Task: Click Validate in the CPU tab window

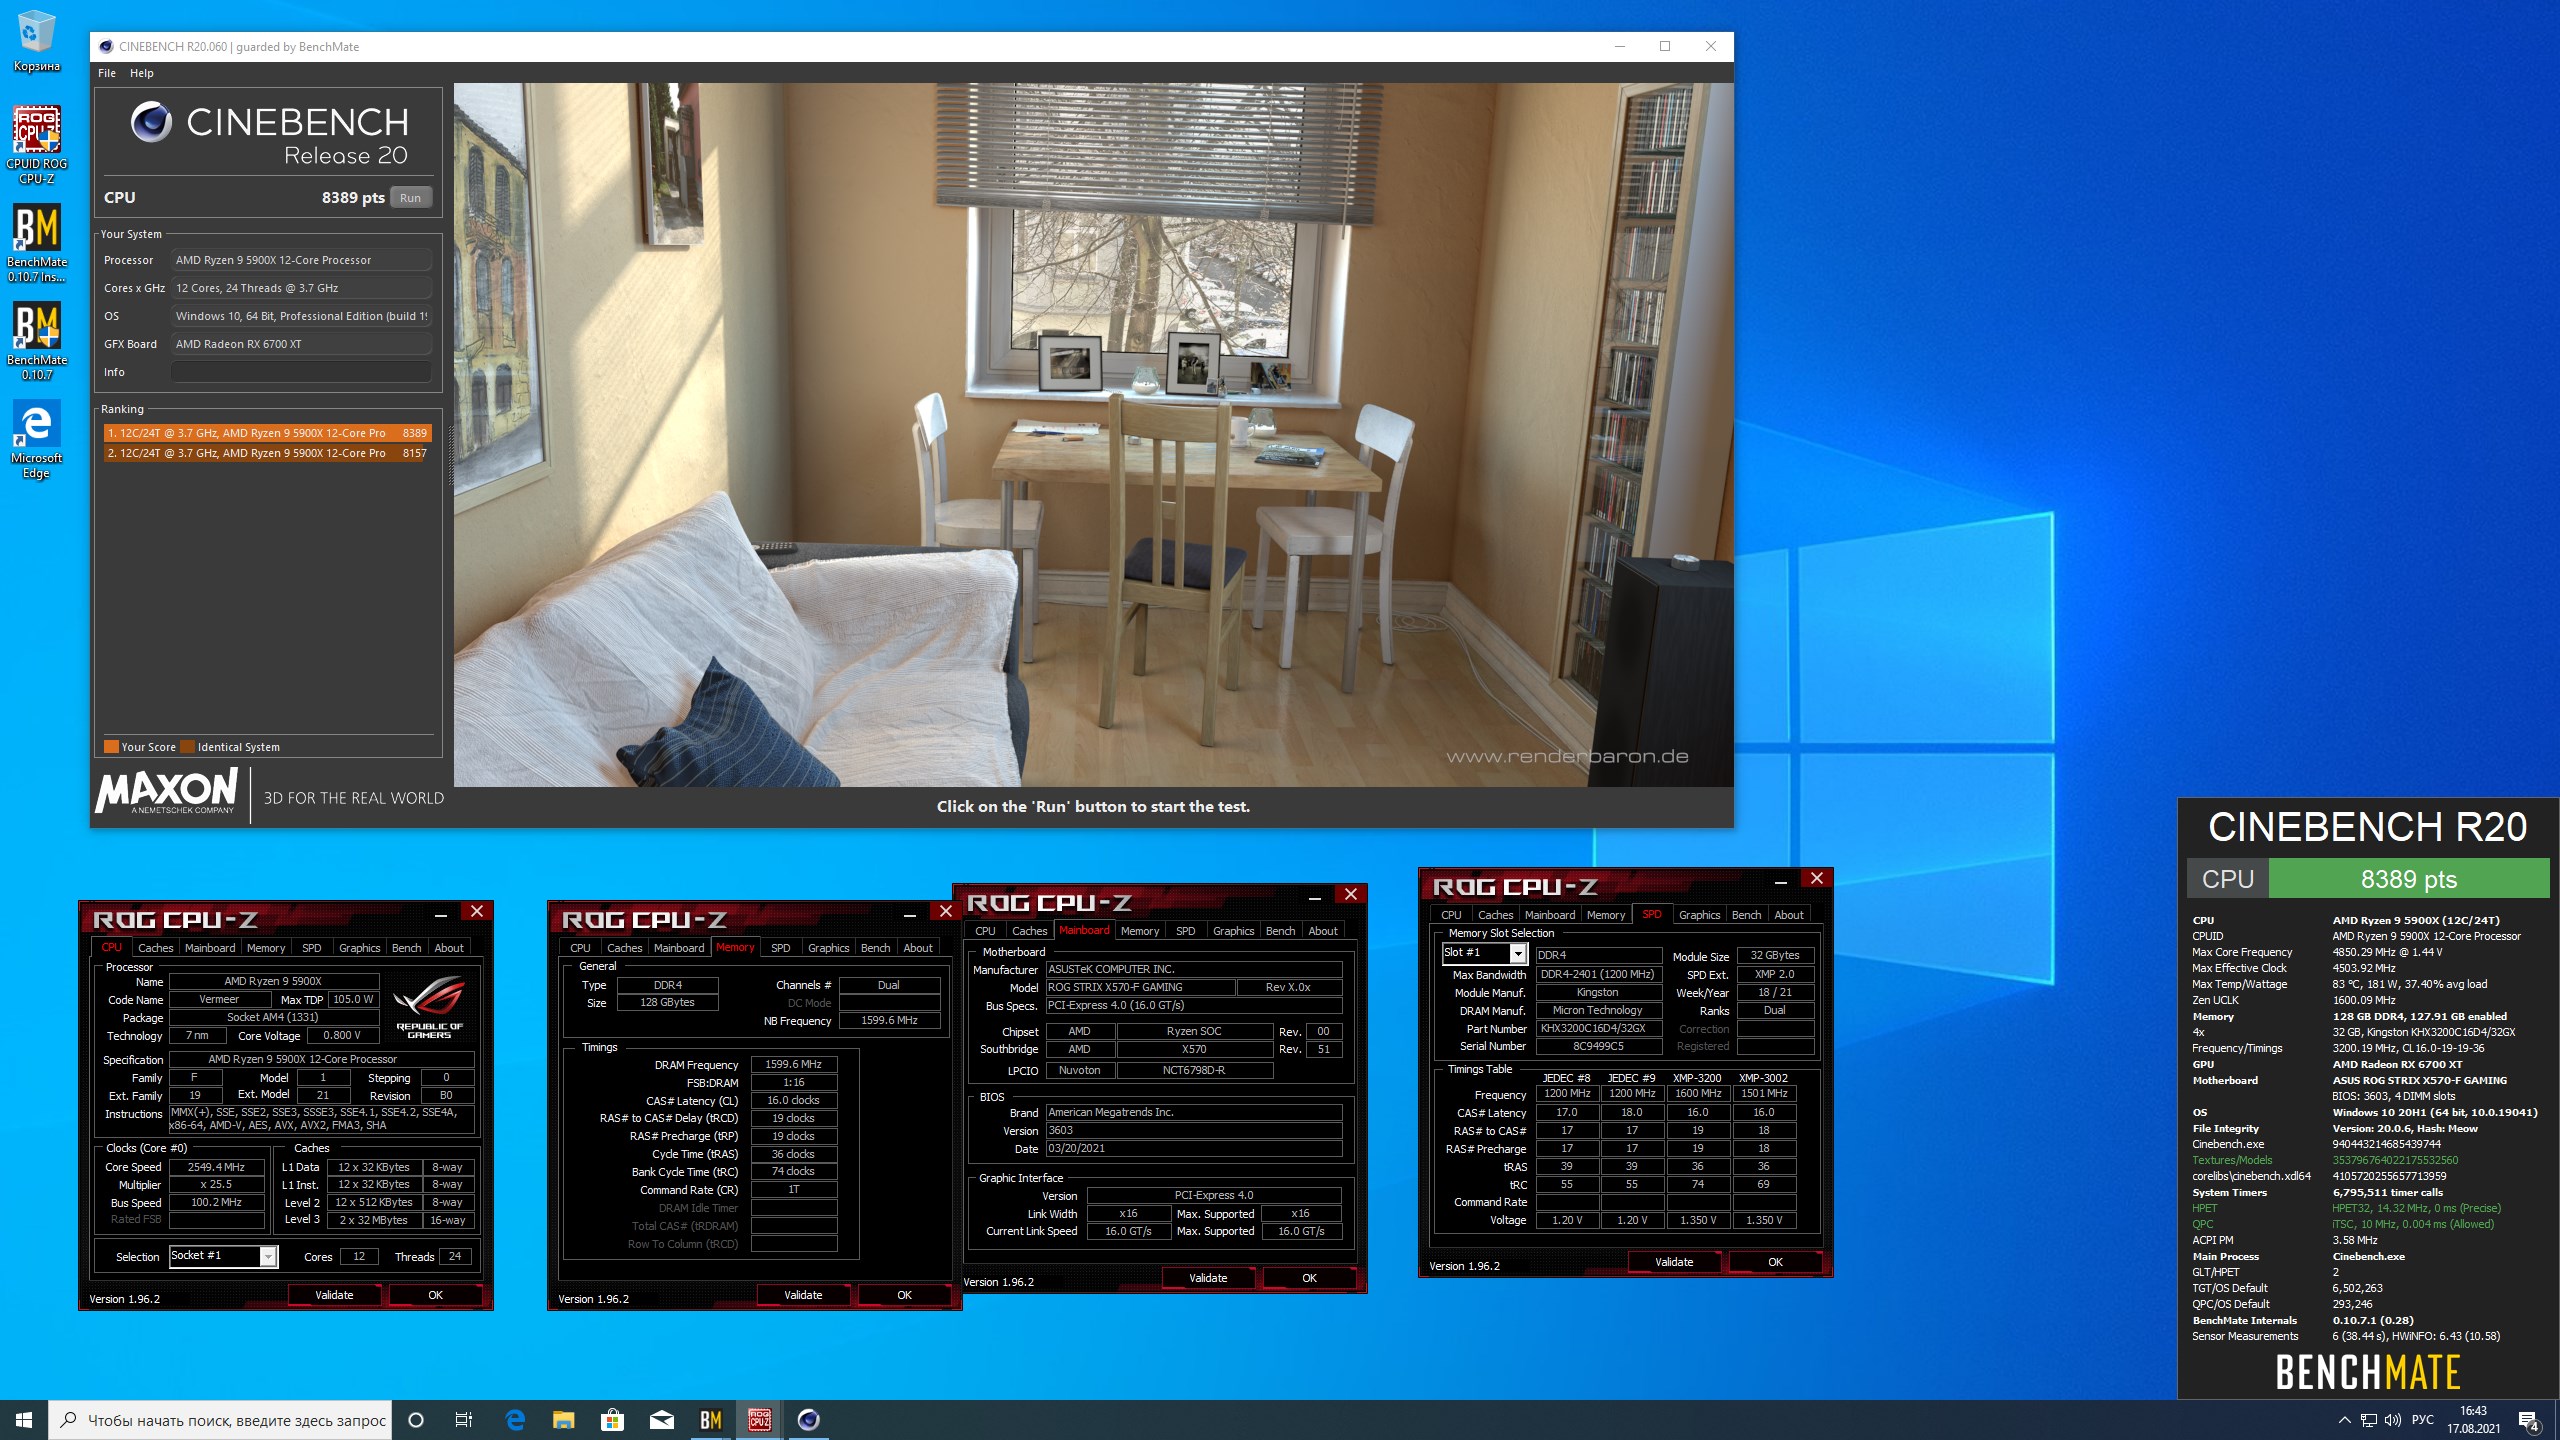Action: (x=334, y=1295)
